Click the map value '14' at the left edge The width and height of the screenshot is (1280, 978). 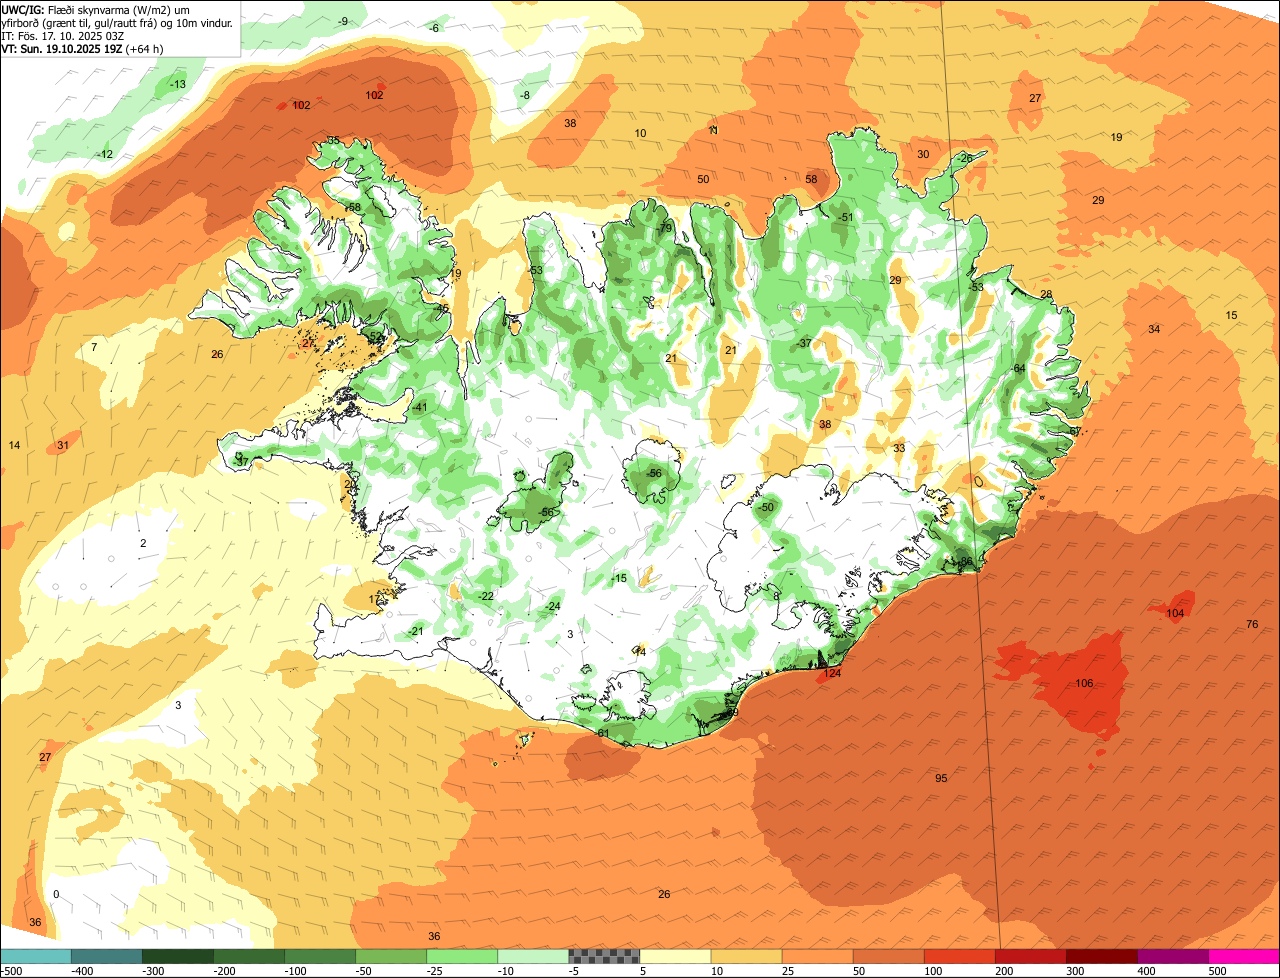[x=14, y=445]
